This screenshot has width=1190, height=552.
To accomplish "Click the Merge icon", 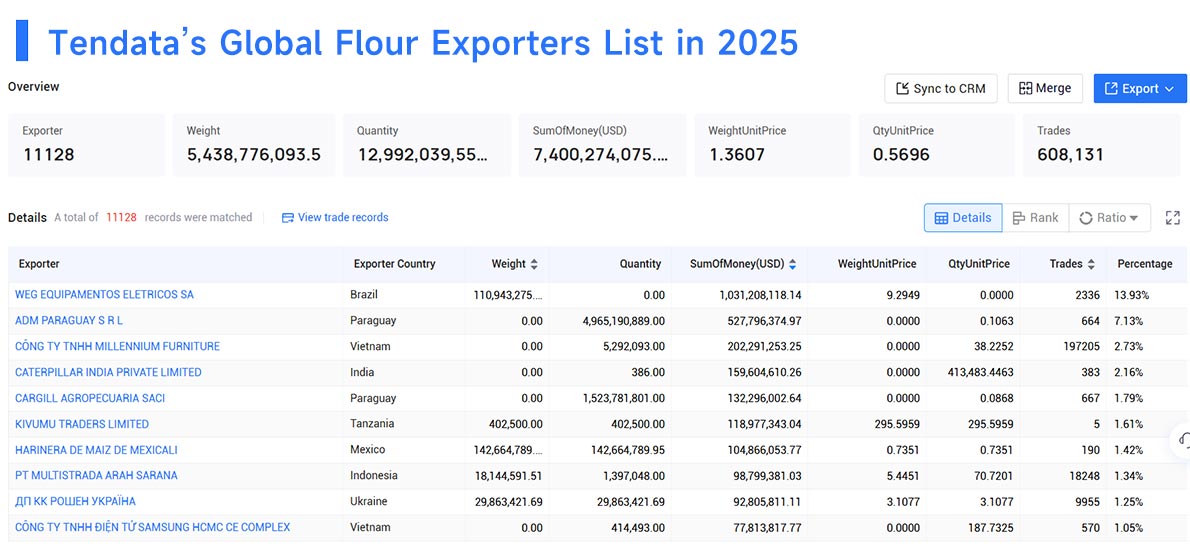I will [1025, 89].
